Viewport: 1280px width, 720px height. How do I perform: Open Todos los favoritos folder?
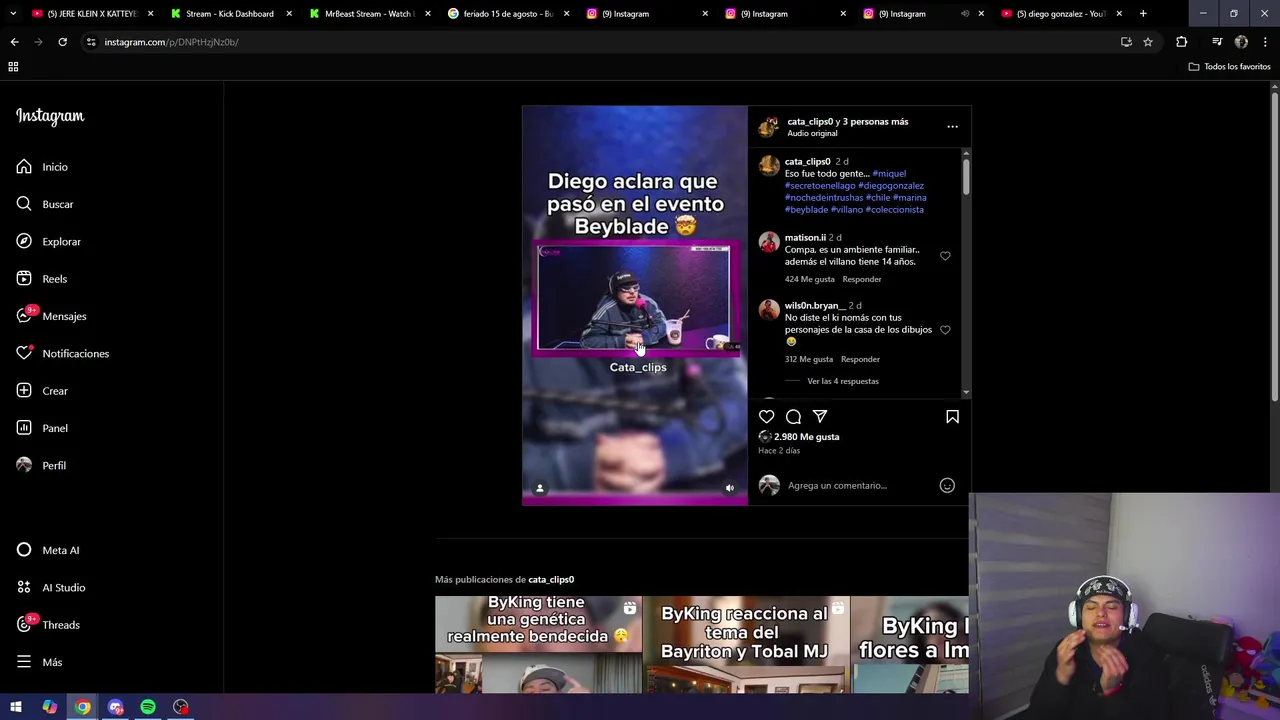tap(1229, 67)
